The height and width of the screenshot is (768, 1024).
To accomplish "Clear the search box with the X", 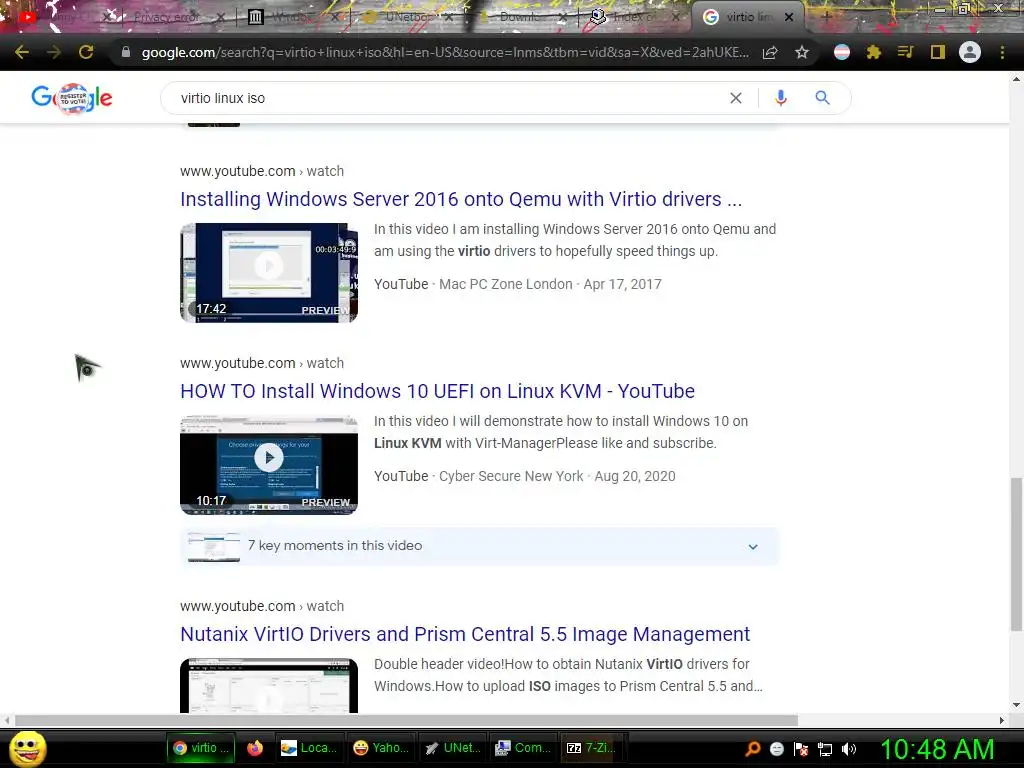I will pos(735,98).
